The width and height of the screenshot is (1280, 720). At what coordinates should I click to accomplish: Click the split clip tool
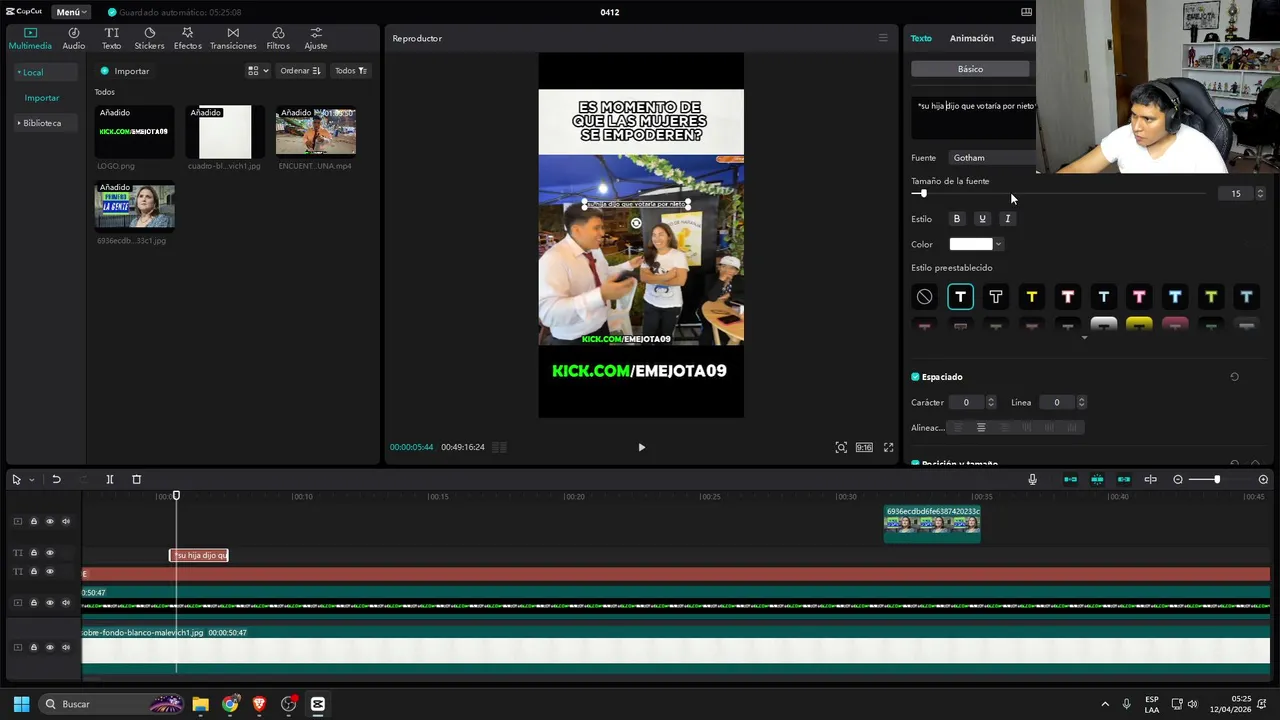tap(110, 480)
